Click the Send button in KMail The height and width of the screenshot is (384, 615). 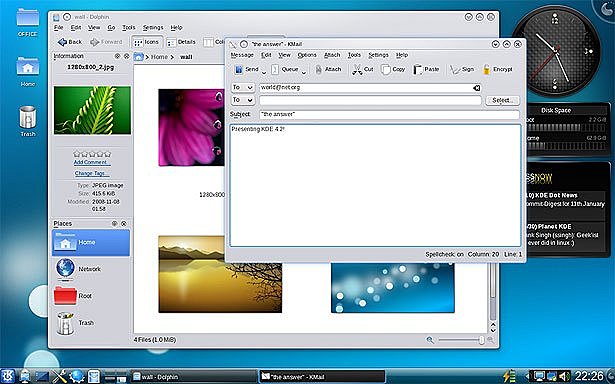click(x=247, y=69)
